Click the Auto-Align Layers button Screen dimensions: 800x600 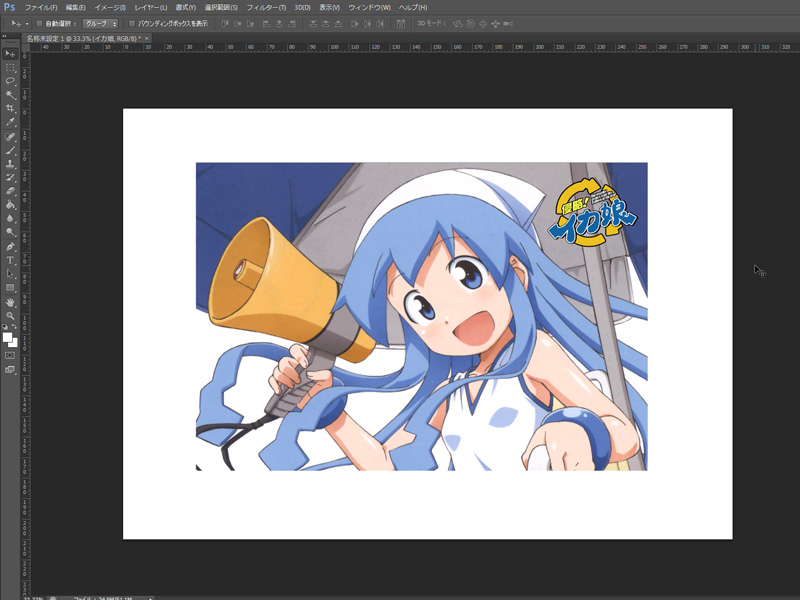(401, 23)
